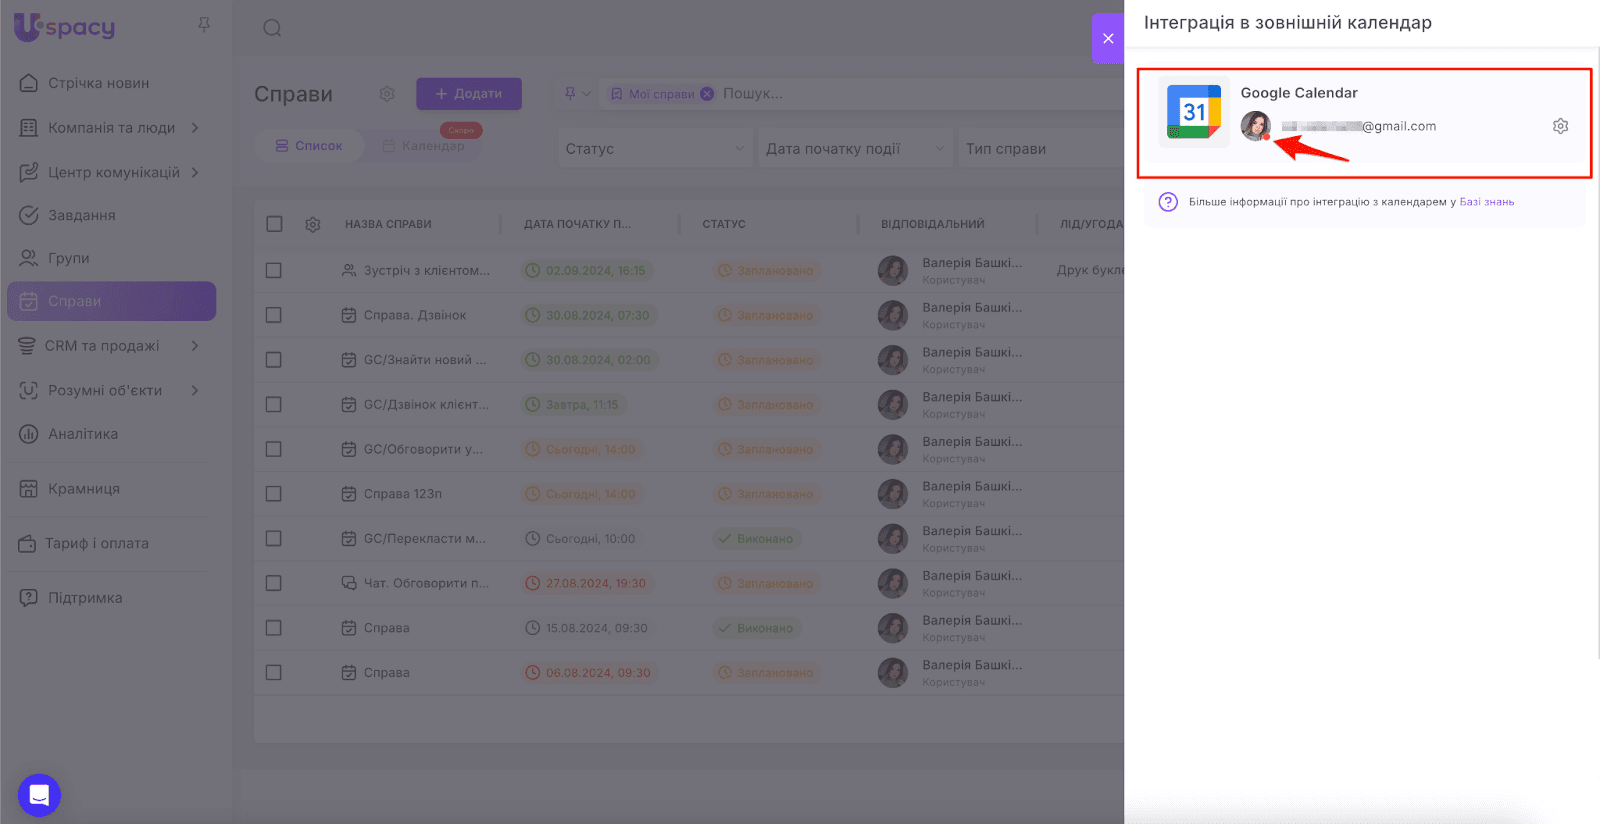Select checkbox for Справа 123п row
1600x824 pixels.
click(274, 494)
